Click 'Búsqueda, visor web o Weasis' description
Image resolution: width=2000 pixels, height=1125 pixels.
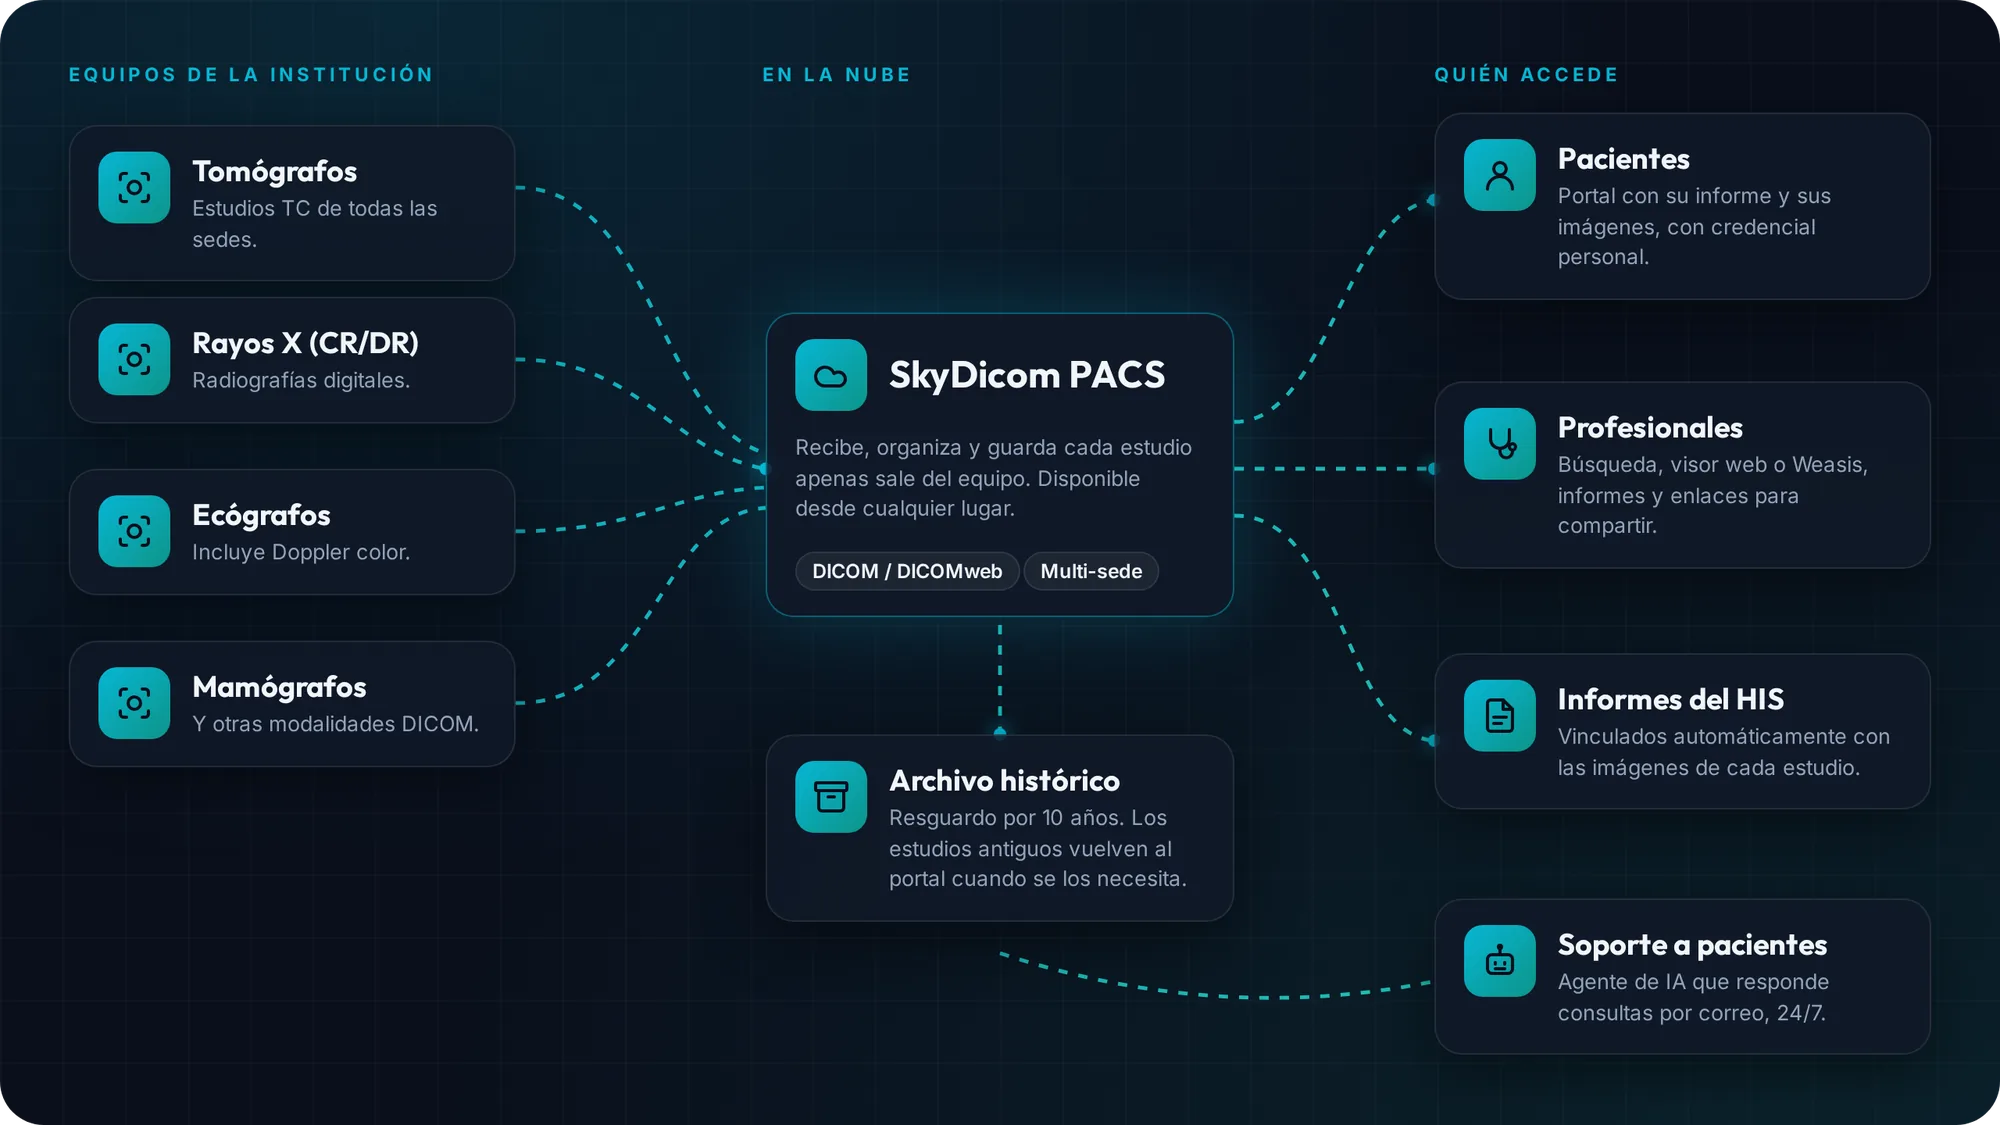(1712, 495)
